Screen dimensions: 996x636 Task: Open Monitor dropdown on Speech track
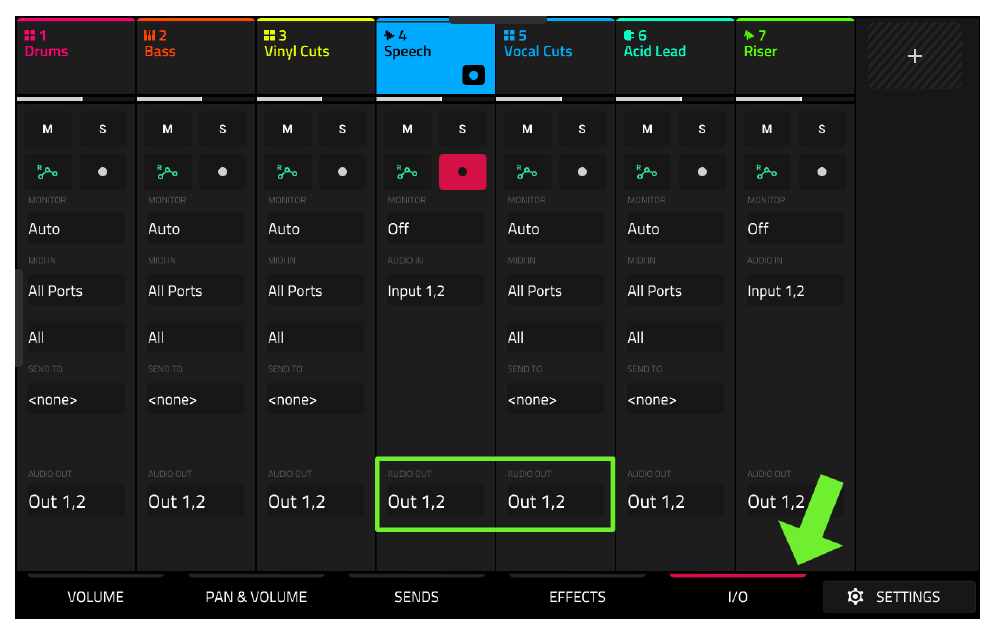[x=435, y=228]
